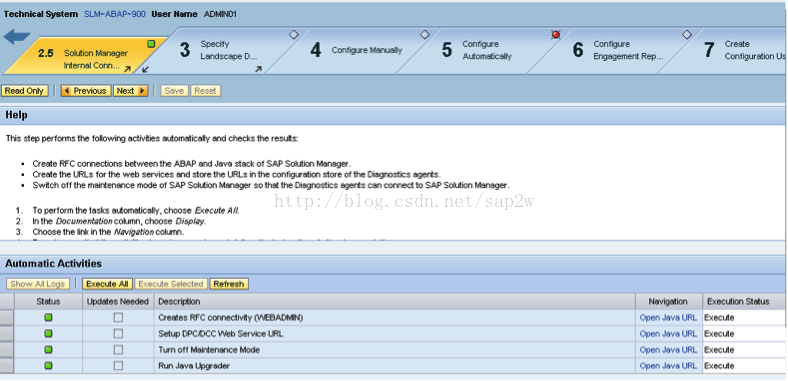Click green status square on step 2.5
The width and height of the screenshot is (788, 381).
tap(151, 44)
